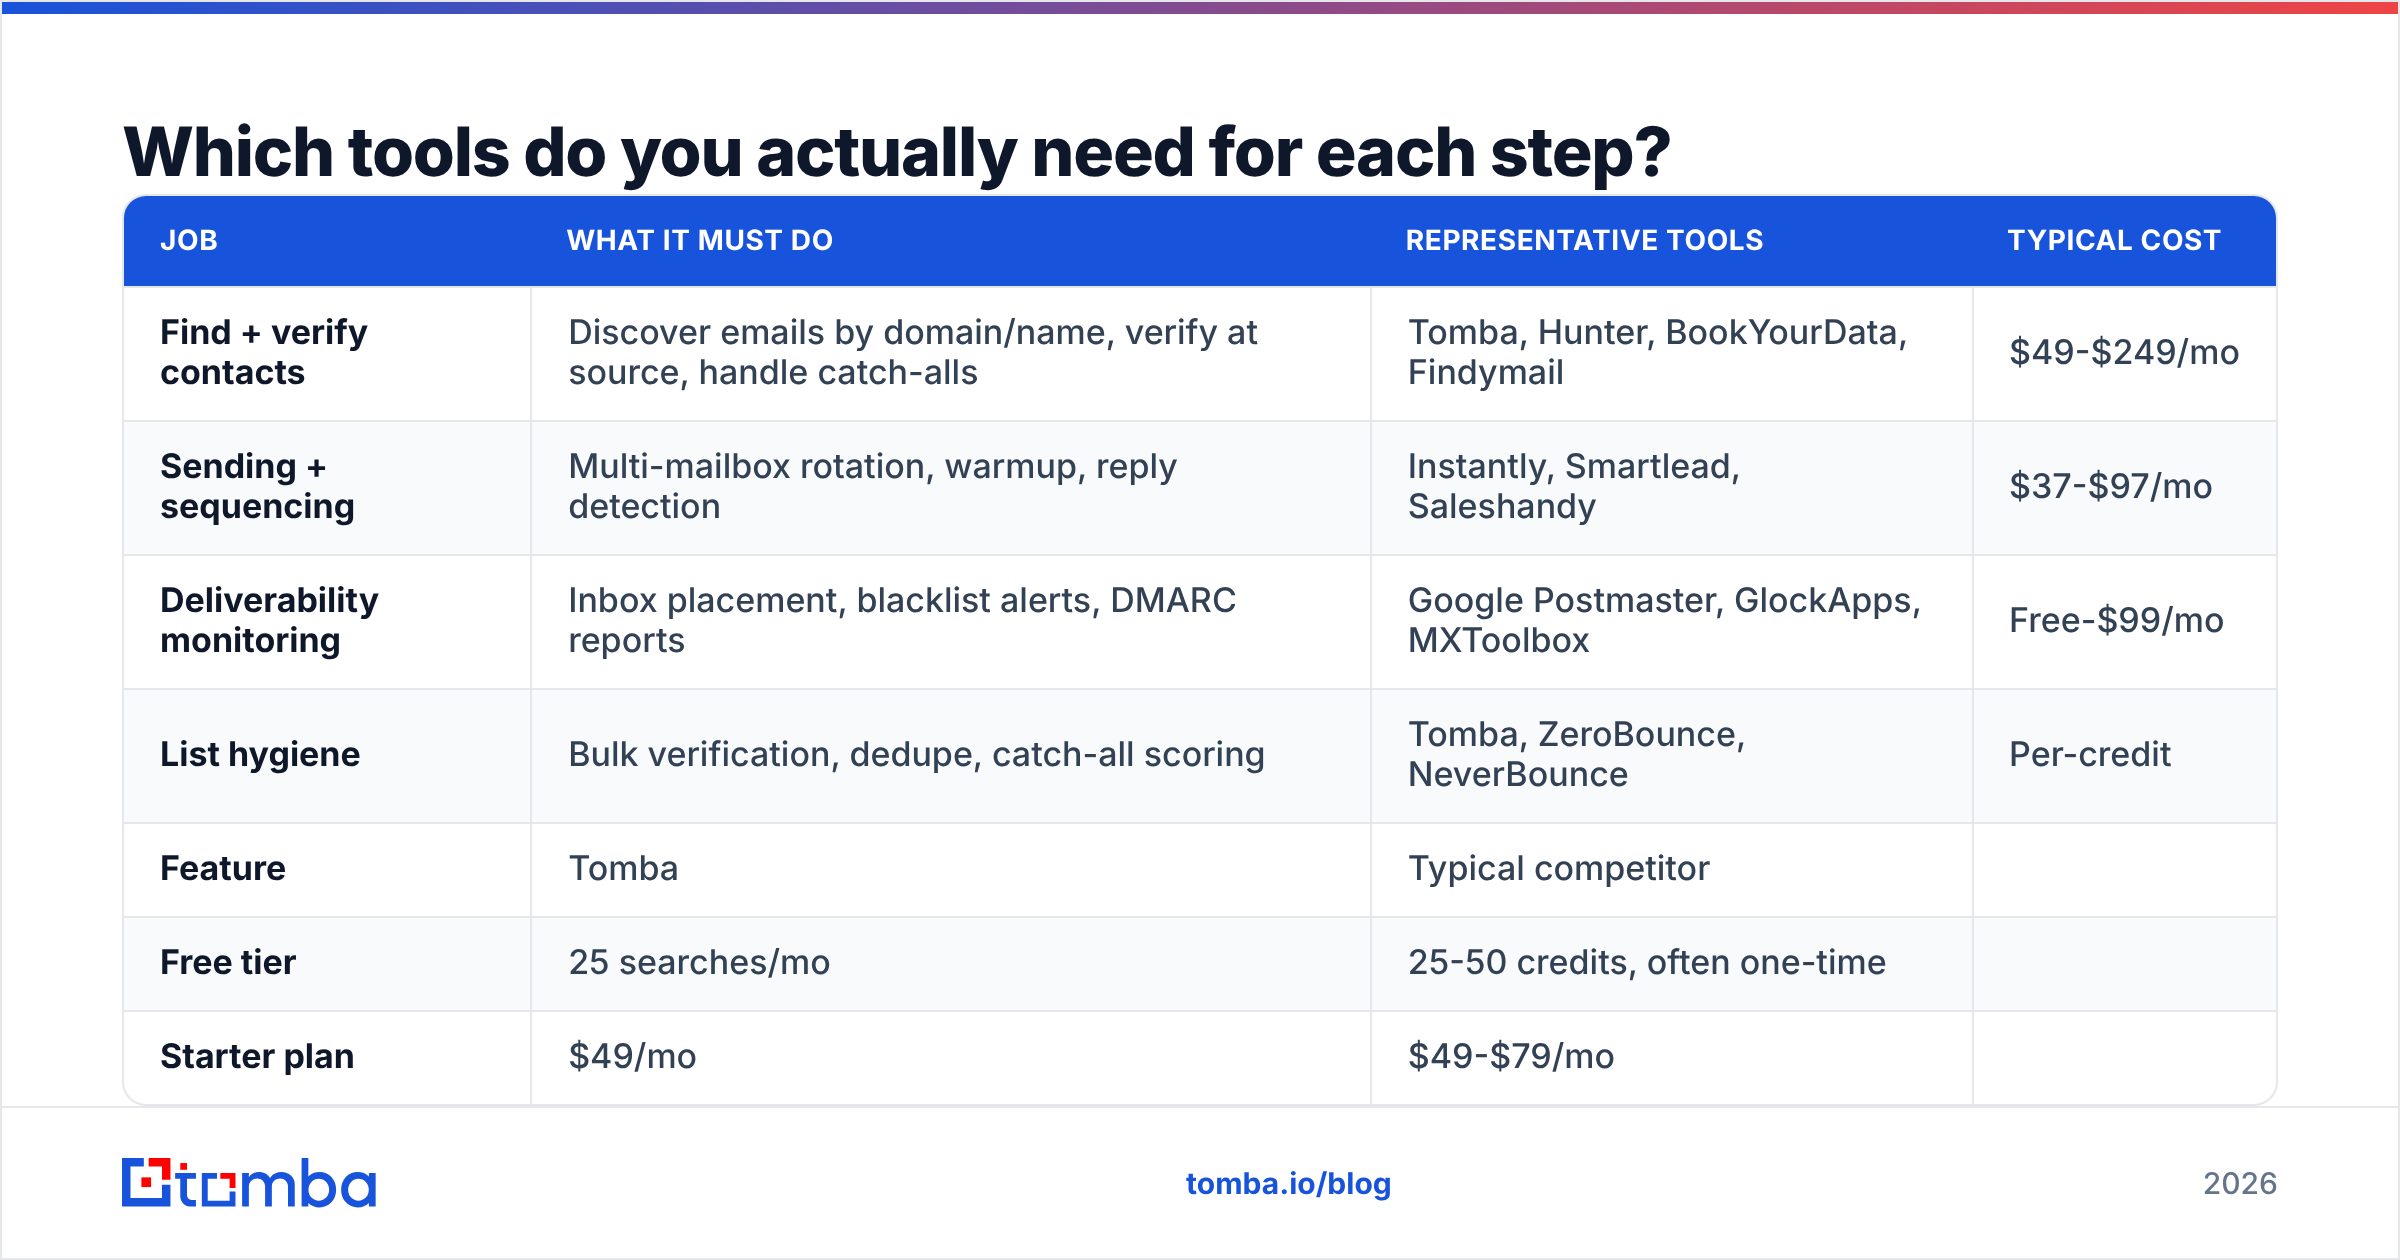Click the 'Feature' row label
Image resolution: width=2400 pixels, height=1260 pixels.
[223, 868]
